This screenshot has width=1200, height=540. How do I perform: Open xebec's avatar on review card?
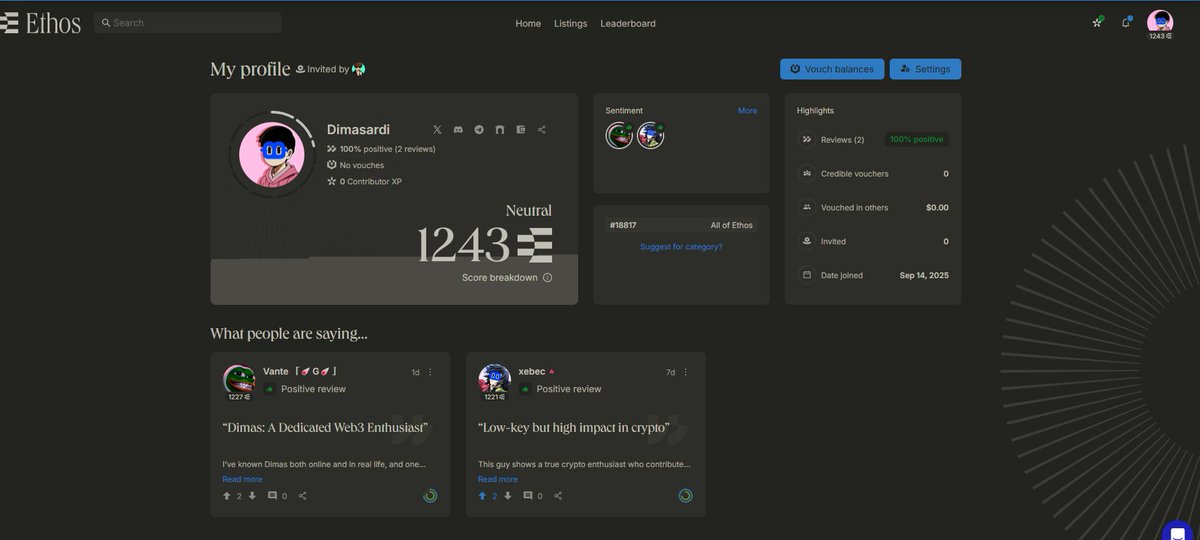pyautogui.click(x=494, y=380)
